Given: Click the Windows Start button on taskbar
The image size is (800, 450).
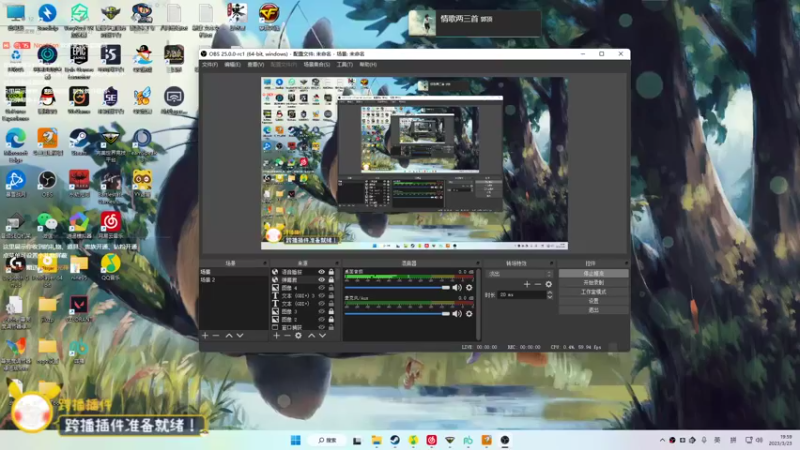Looking at the screenshot, I should click(295, 440).
